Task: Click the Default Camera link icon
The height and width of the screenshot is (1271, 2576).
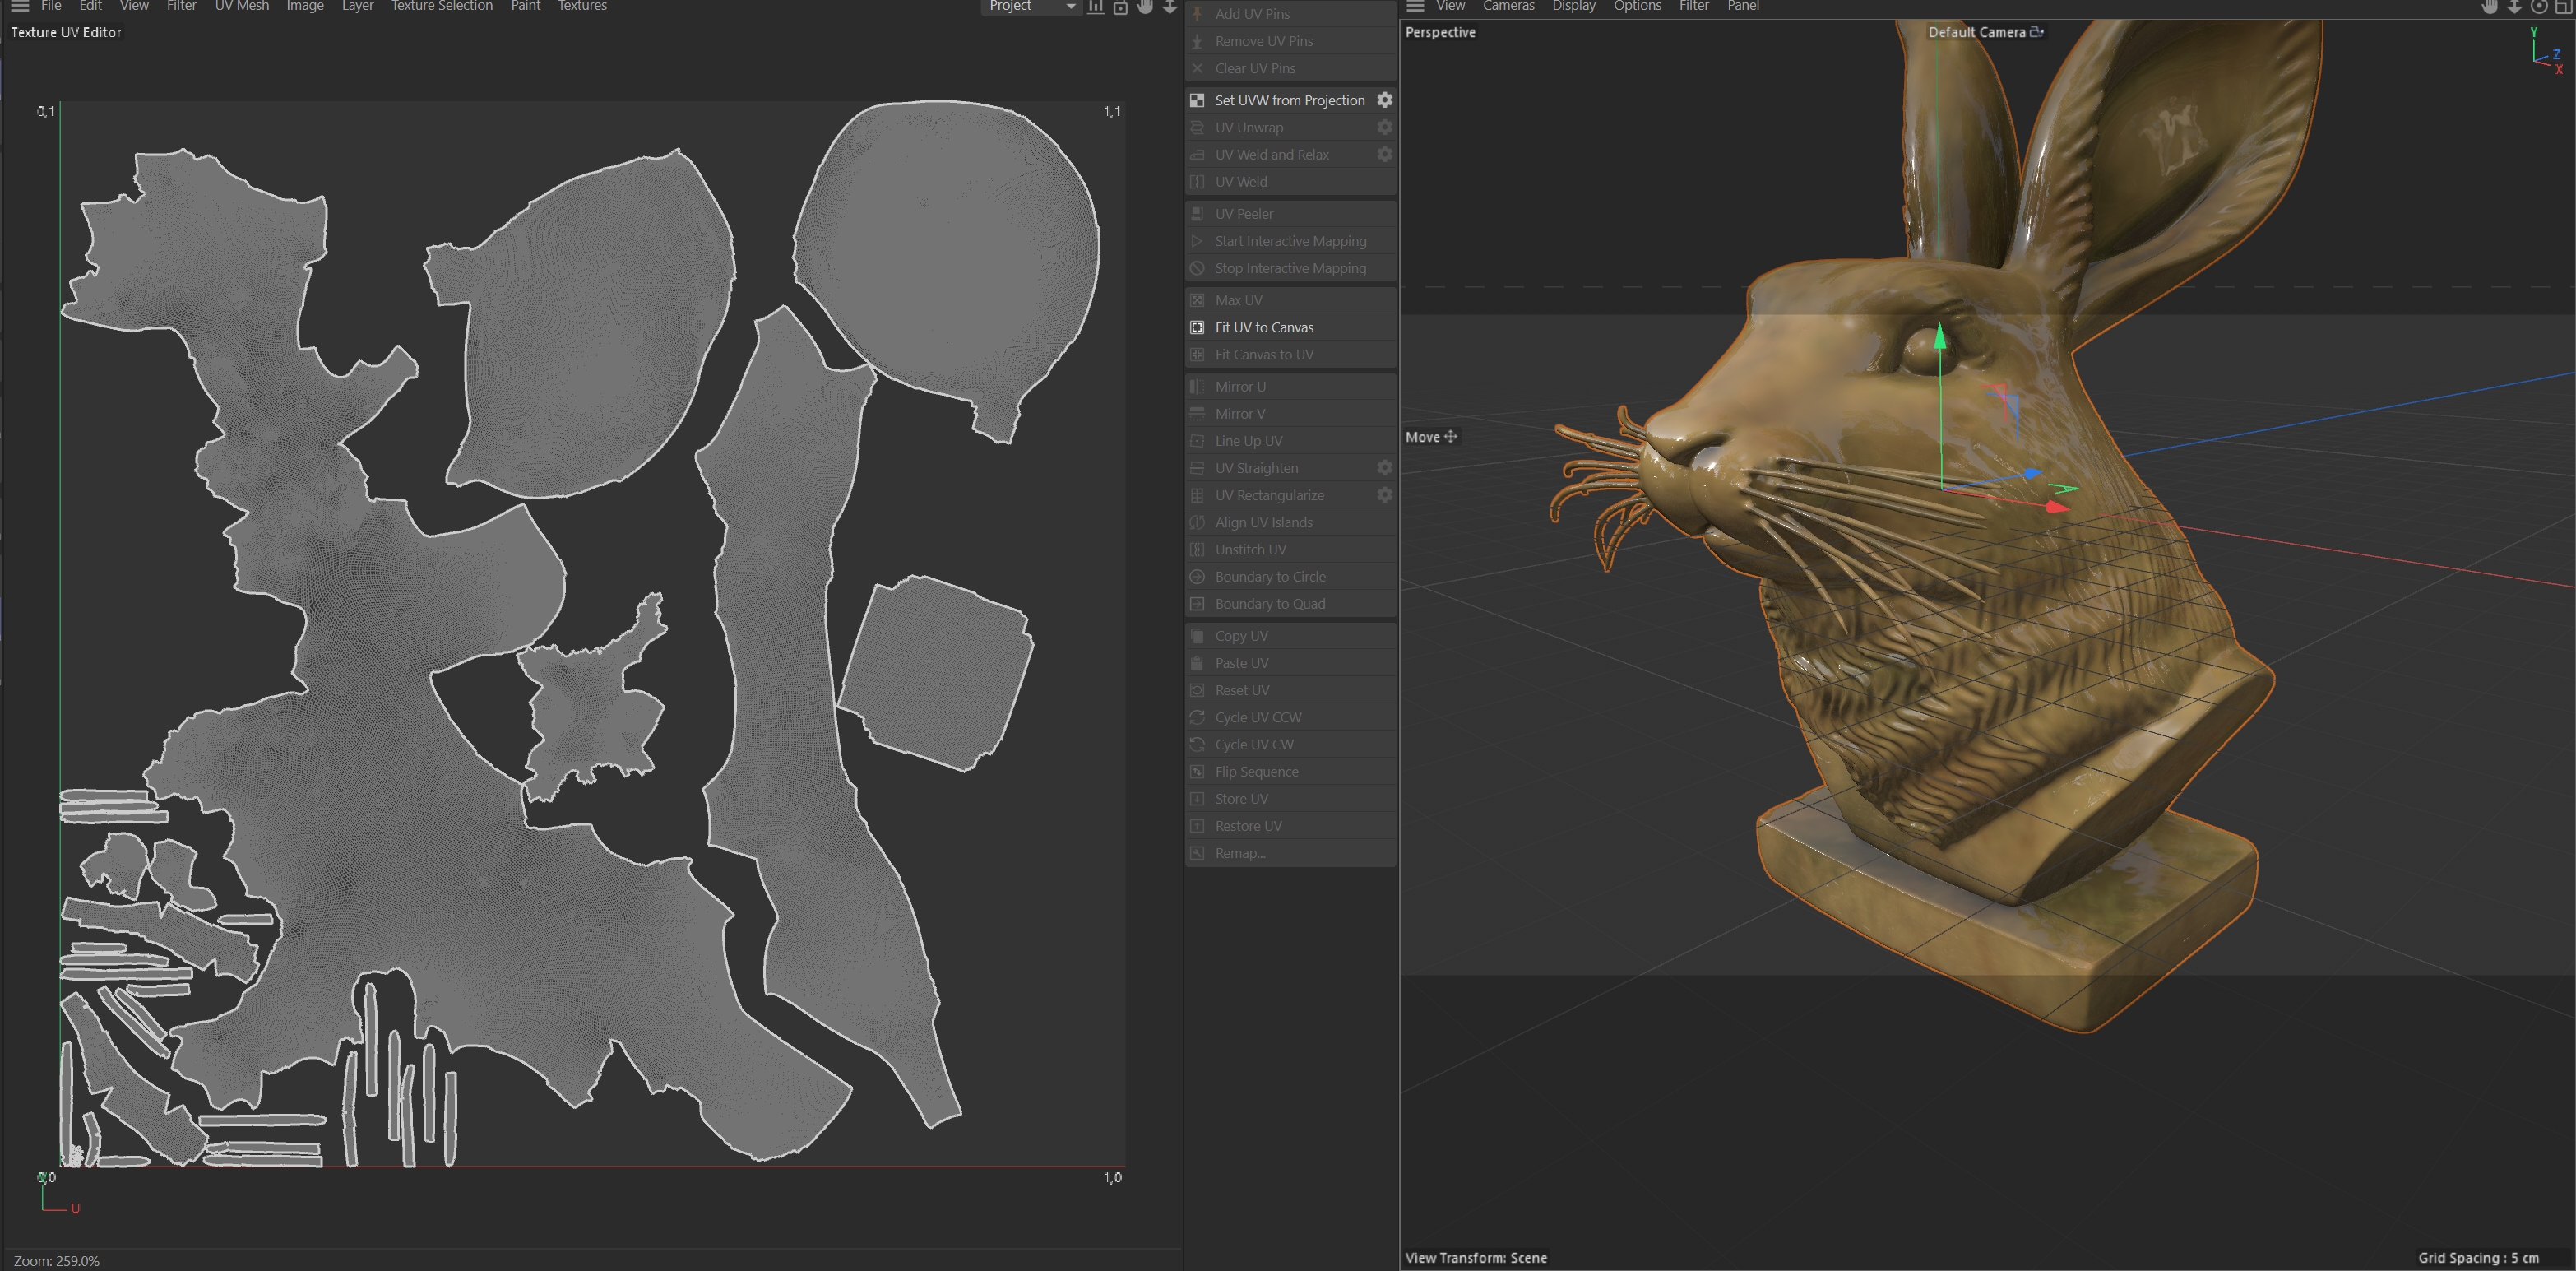Action: (x=2036, y=32)
